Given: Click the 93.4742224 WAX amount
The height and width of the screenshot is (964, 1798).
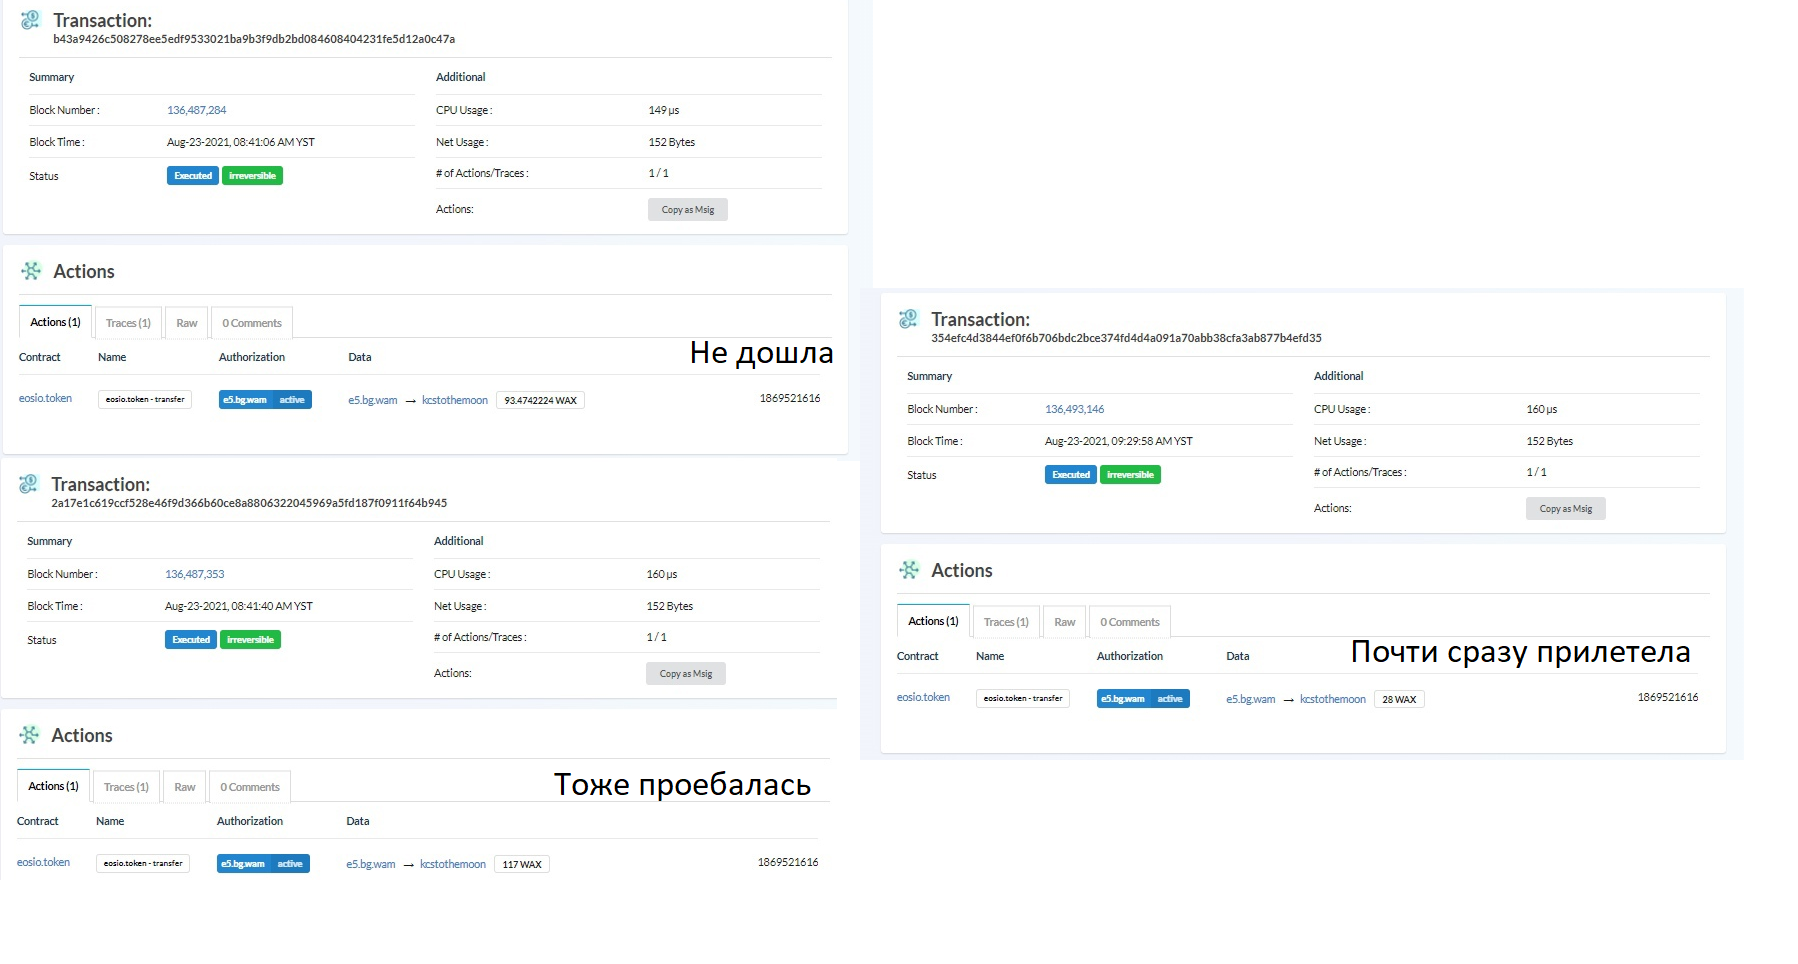Looking at the screenshot, I should click(x=540, y=400).
